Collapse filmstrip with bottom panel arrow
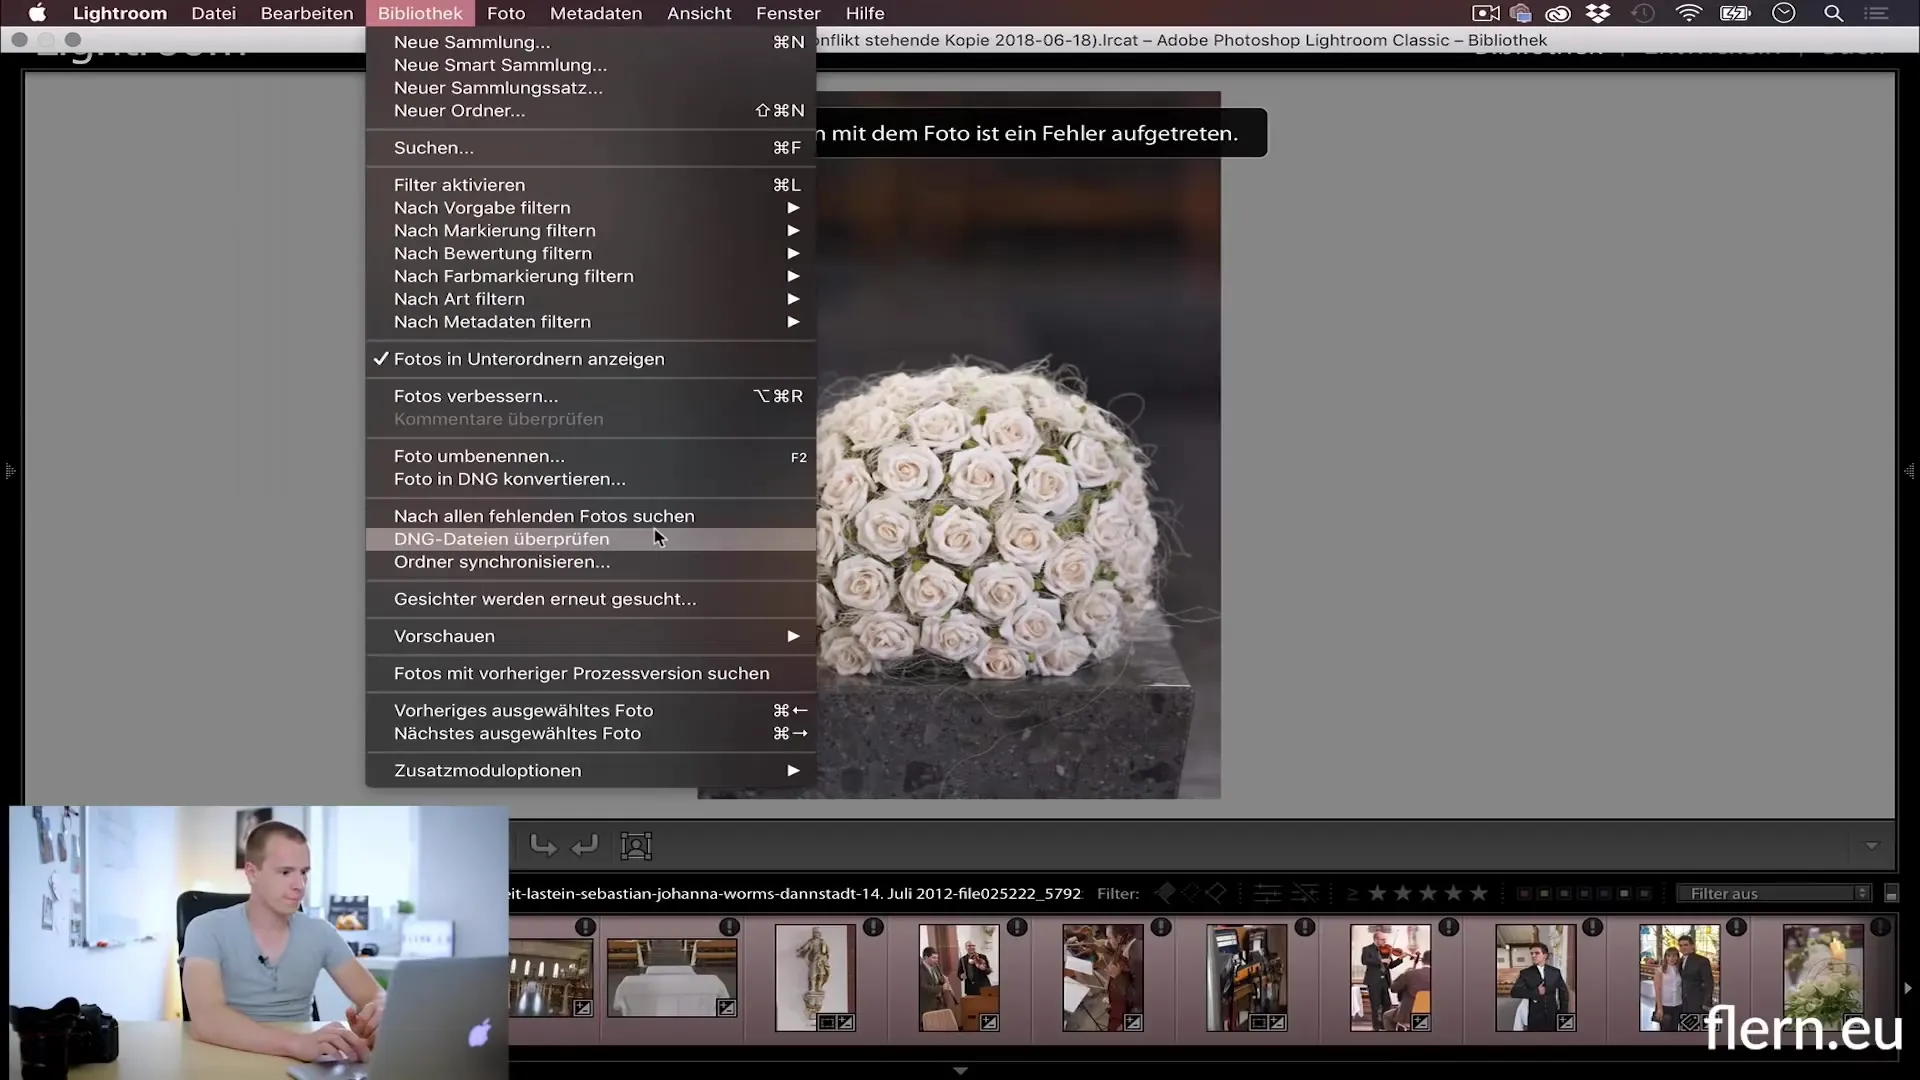The height and width of the screenshot is (1080, 1920). pyautogui.click(x=960, y=1071)
